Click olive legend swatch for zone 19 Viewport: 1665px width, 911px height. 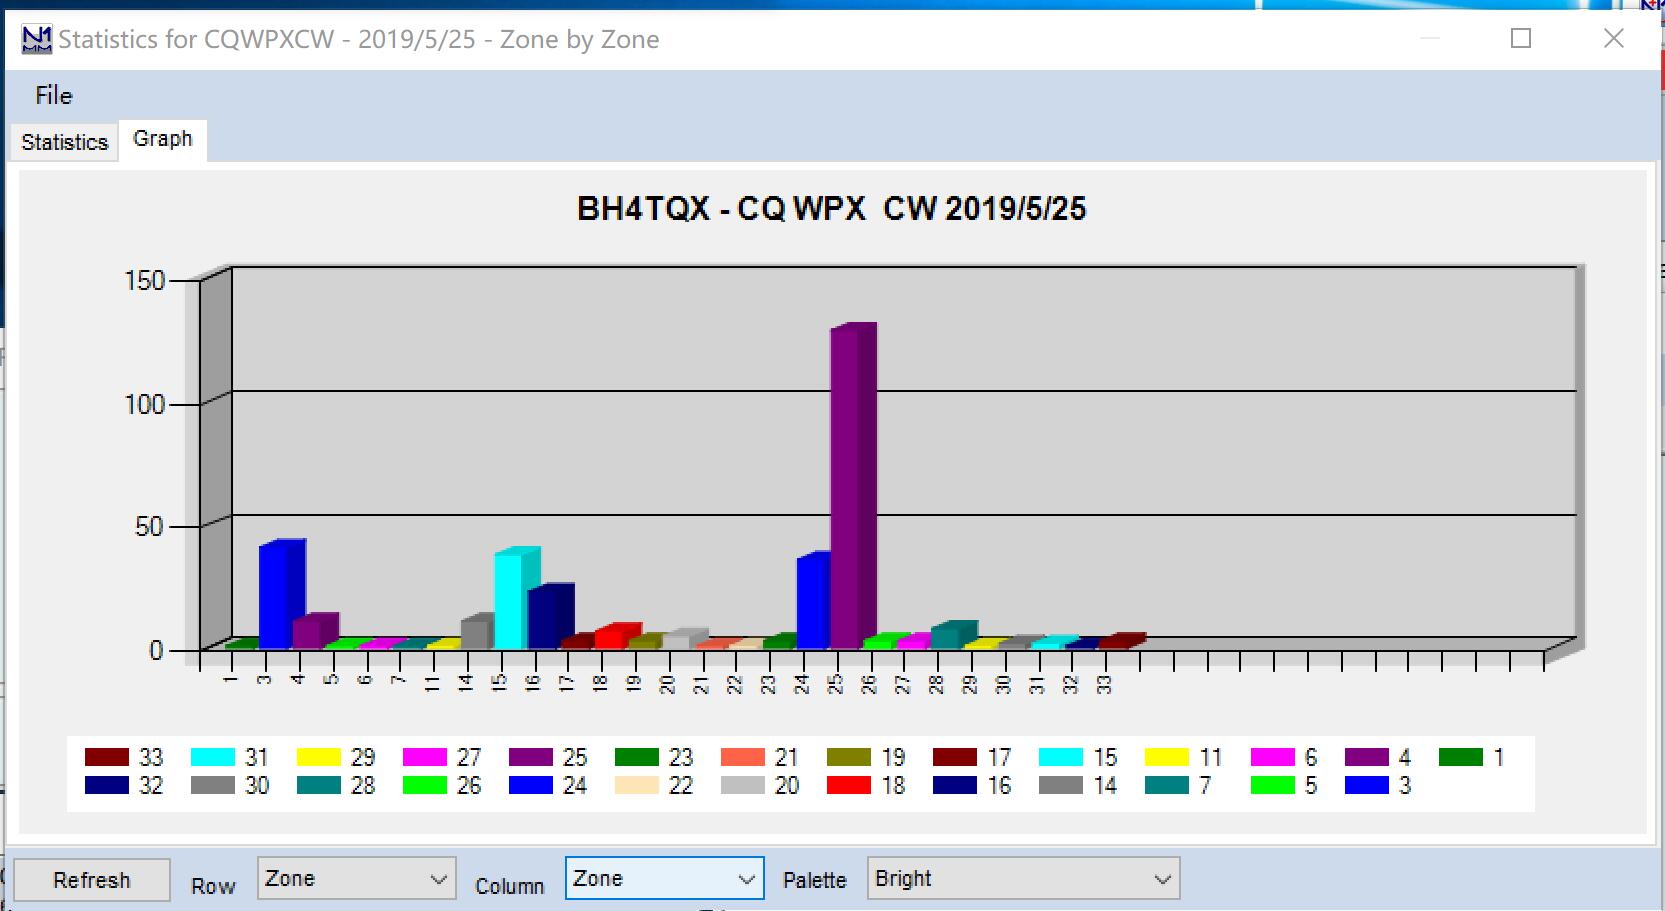(849, 757)
